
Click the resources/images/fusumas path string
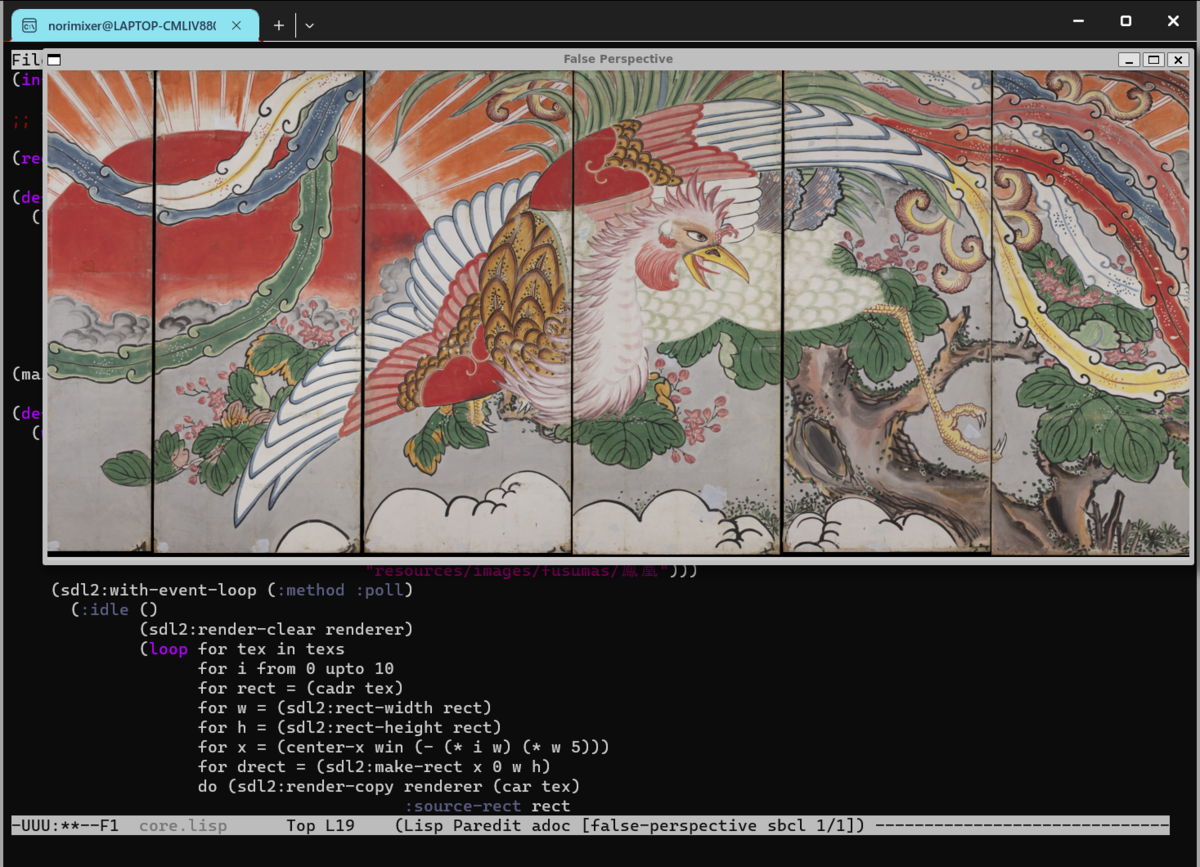tap(516, 571)
